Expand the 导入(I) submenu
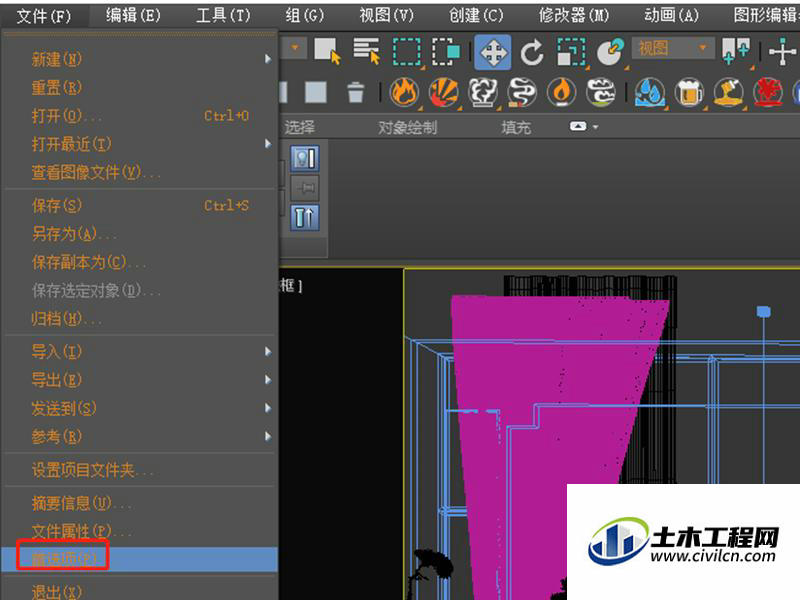The width and height of the screenshot is (800, 600). tap(139, 352)
